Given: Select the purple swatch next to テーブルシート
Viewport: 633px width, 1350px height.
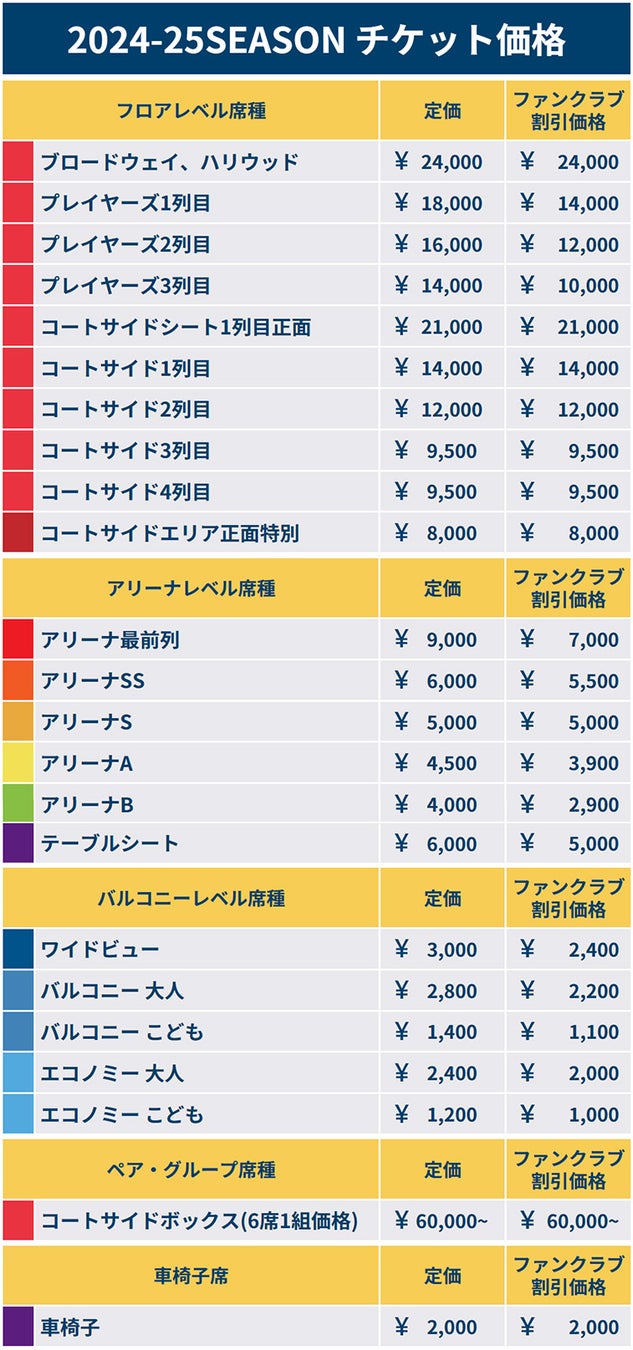Looking at the screenshot, I should tap(18, 844).
